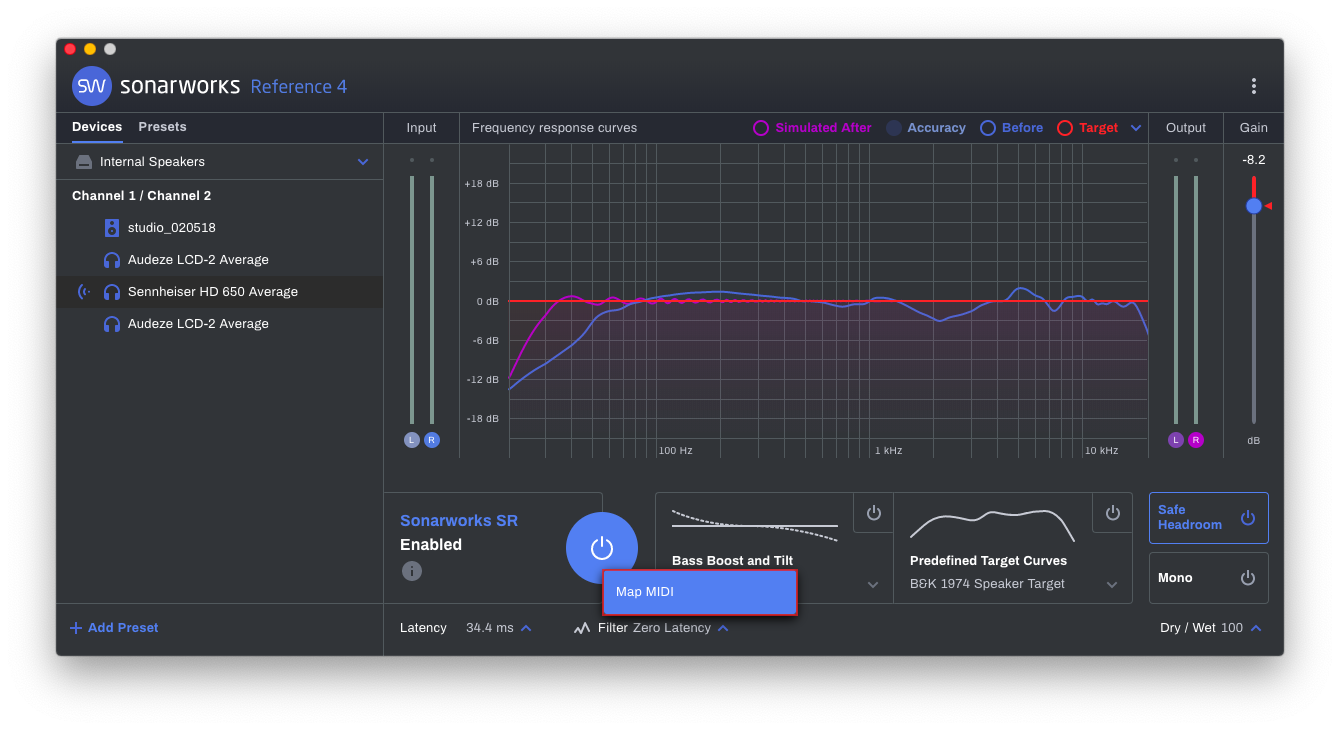
Task: Click the Input level meter
Action: click(422, 300)
